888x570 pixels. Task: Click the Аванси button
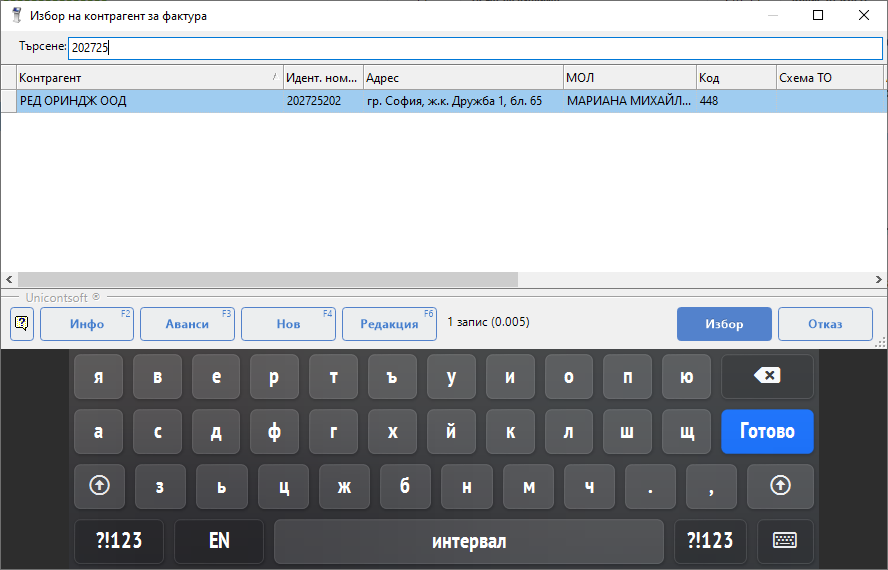tap(187, 324)
